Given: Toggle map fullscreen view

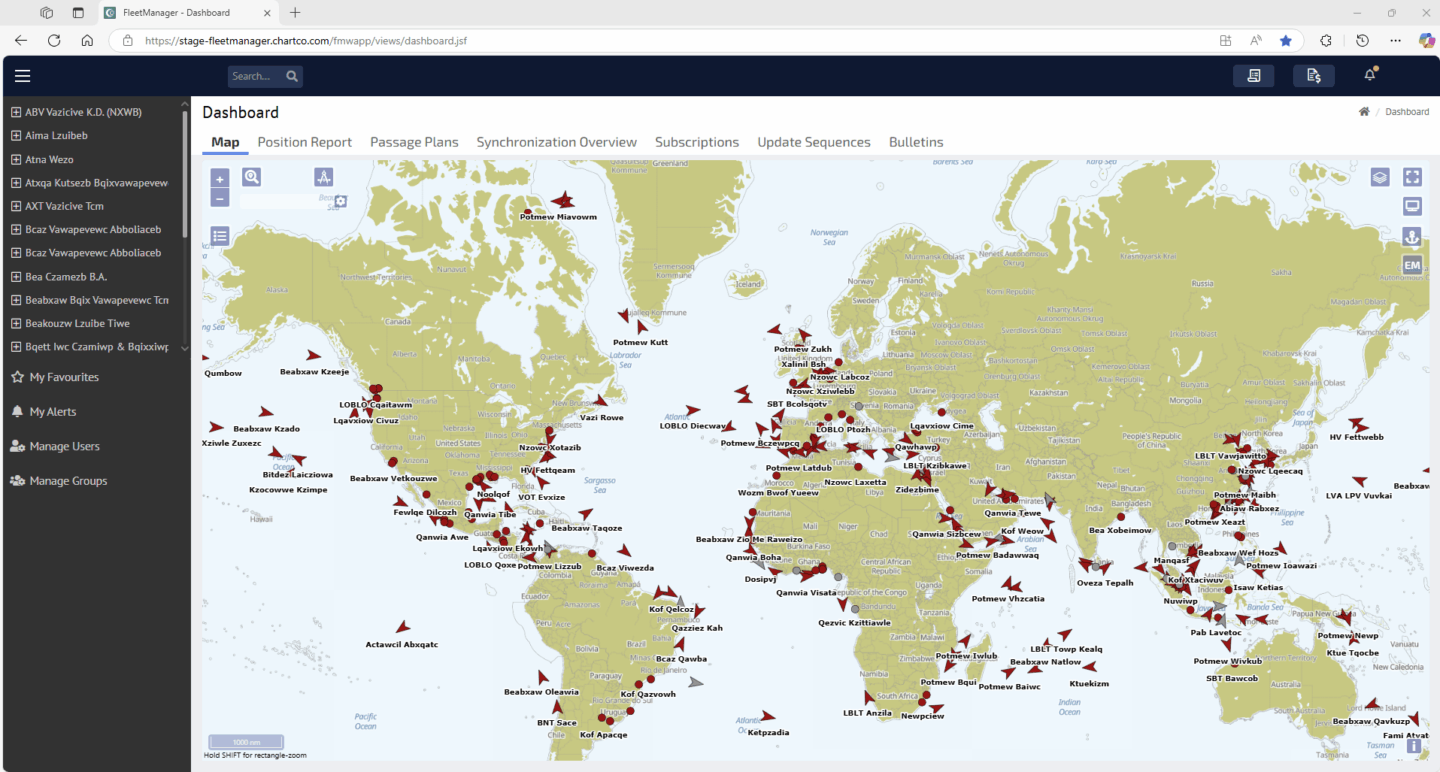Looking at the screenshot, I should [1412, 177].
